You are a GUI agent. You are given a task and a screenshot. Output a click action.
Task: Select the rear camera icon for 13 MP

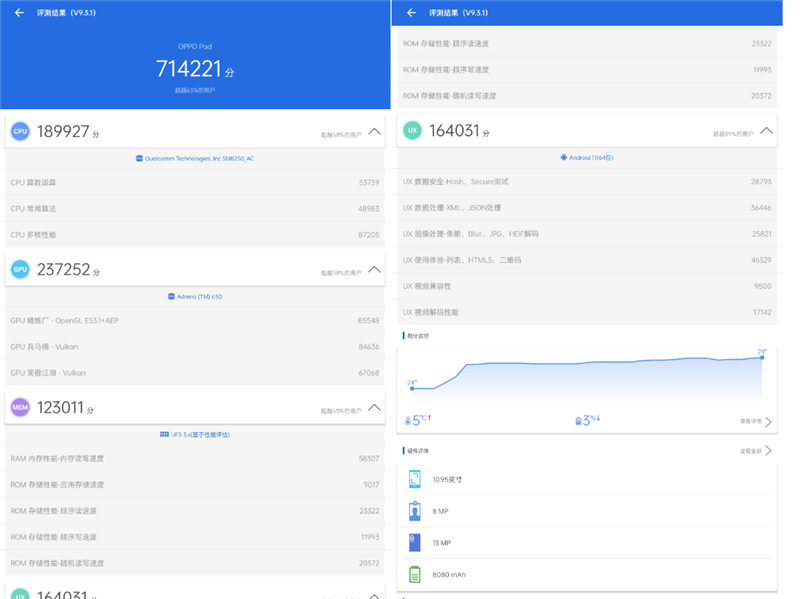[x=415, y=542]
